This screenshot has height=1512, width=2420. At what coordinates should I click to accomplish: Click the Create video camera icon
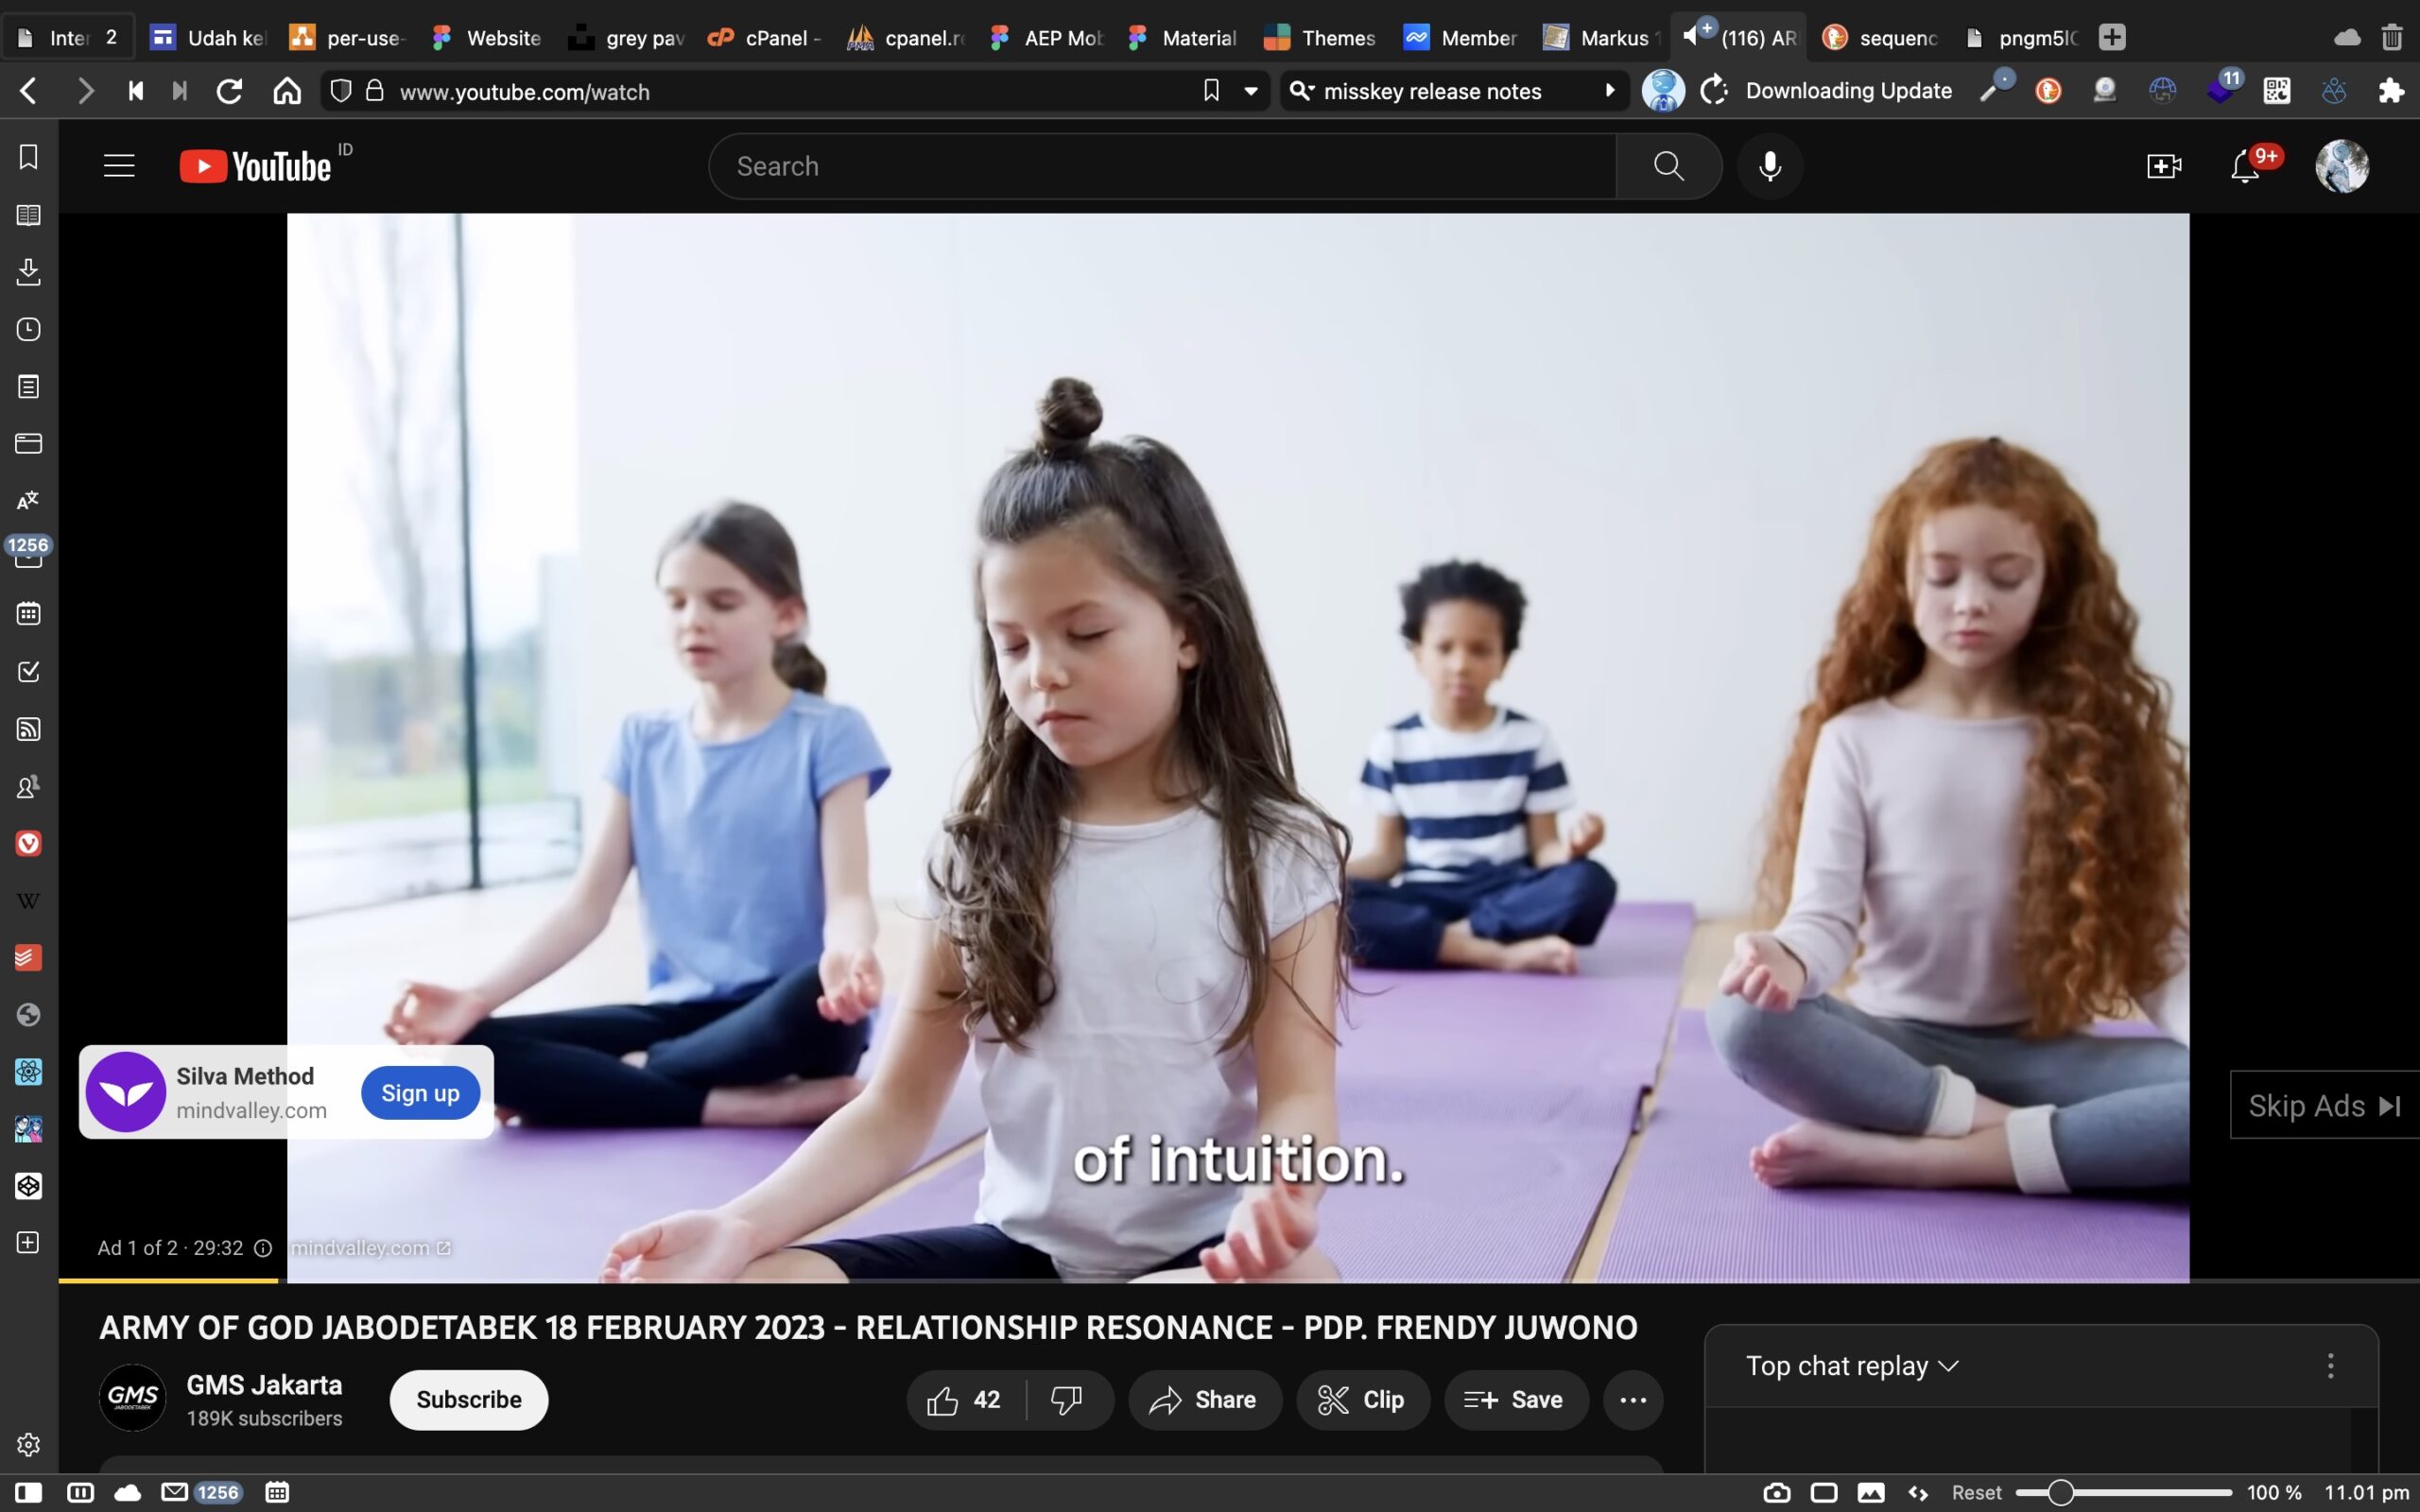[x=2163, y=166]
